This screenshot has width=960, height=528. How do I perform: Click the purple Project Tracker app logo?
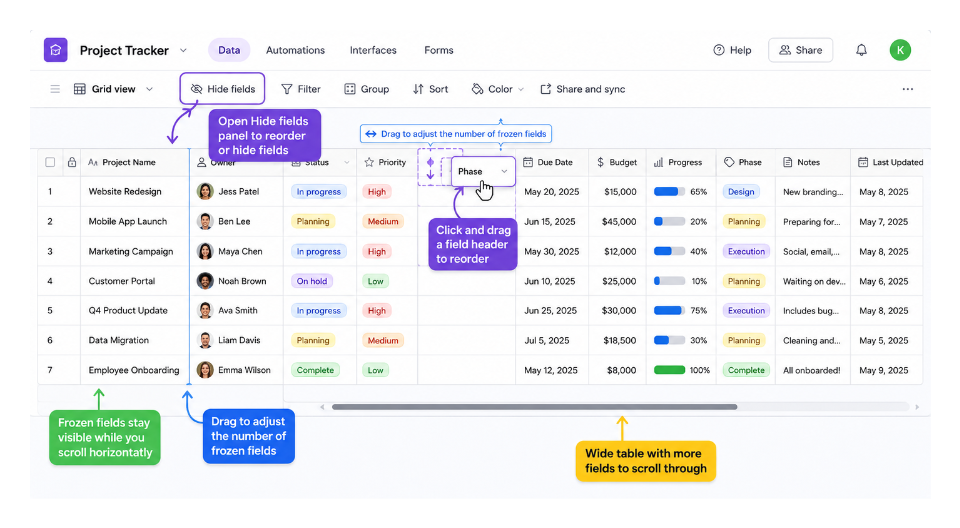tap(55, 50)
